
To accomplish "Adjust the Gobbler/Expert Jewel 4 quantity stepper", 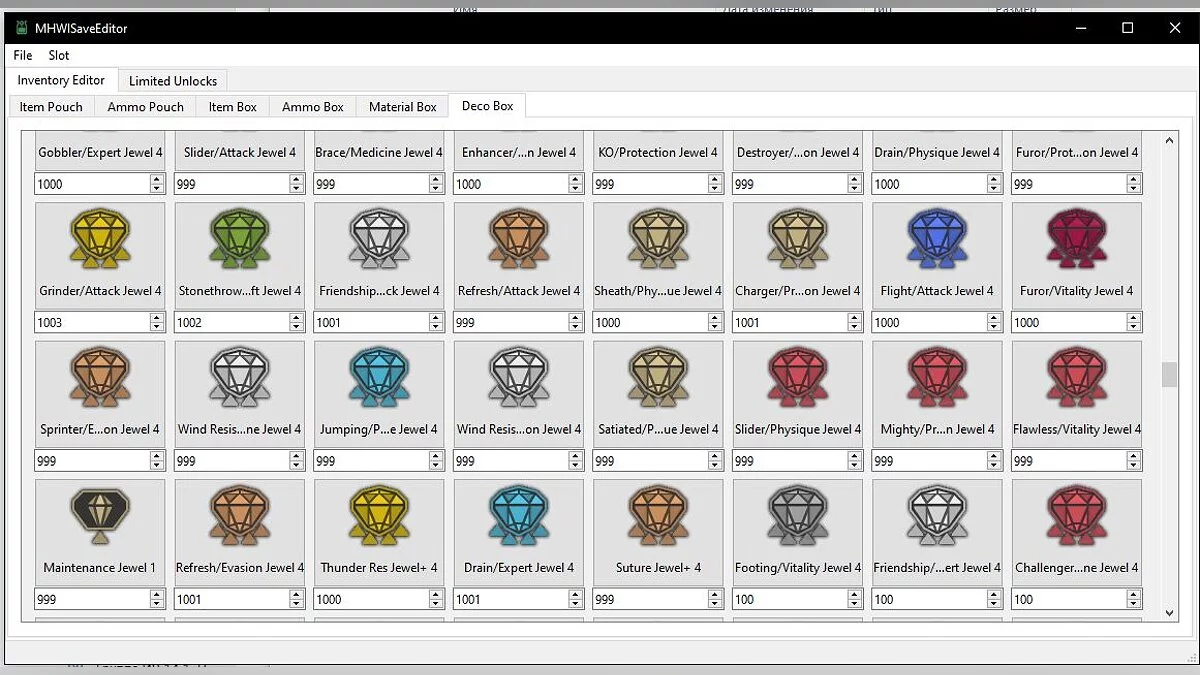I will click(157, 184).
